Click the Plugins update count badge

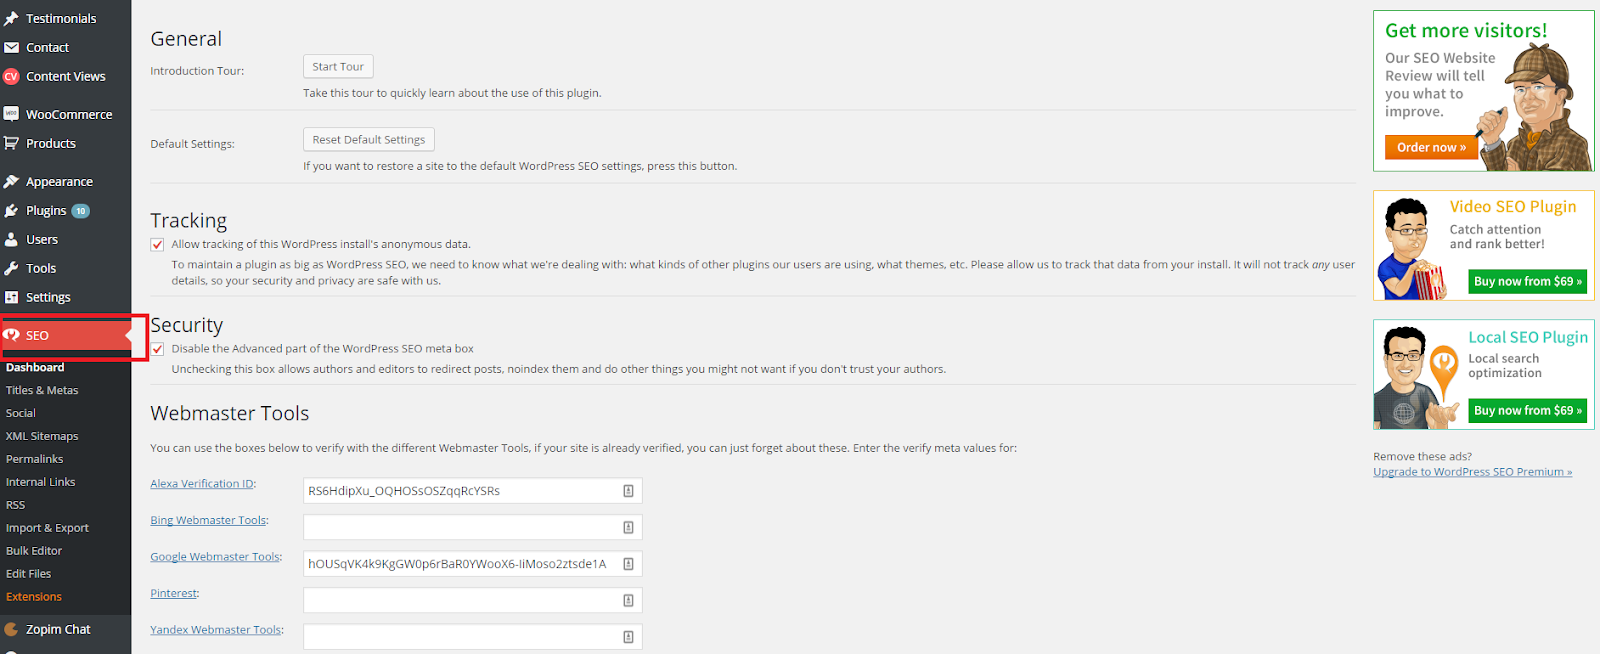click(x=81, y=211)
